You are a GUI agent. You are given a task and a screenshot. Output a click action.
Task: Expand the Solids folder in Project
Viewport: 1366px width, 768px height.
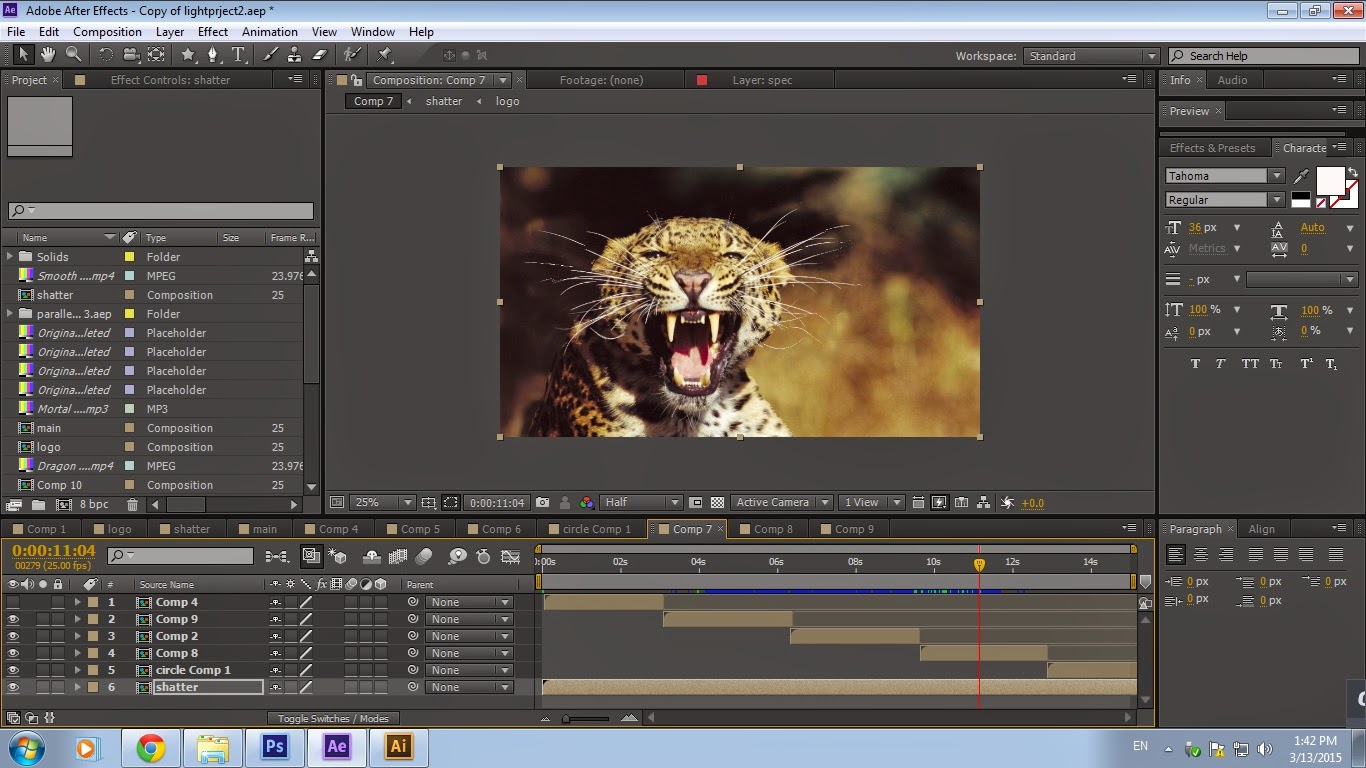point(11,257)
